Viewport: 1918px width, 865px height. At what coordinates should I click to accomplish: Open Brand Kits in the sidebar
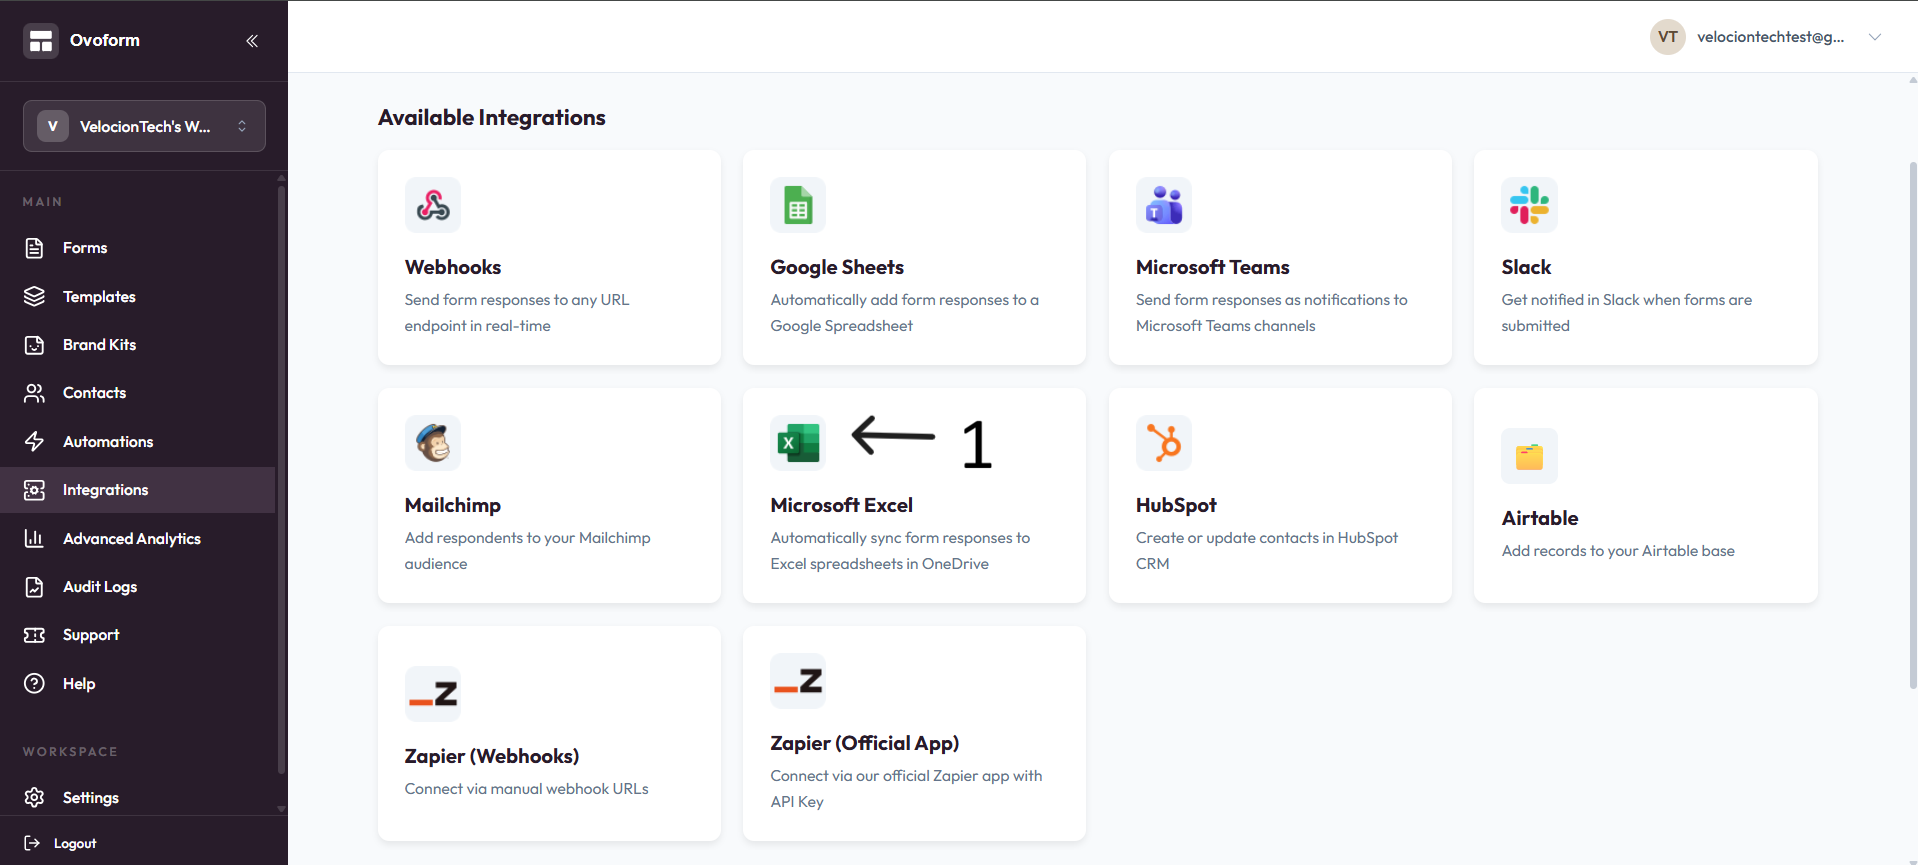pos(138,345)
